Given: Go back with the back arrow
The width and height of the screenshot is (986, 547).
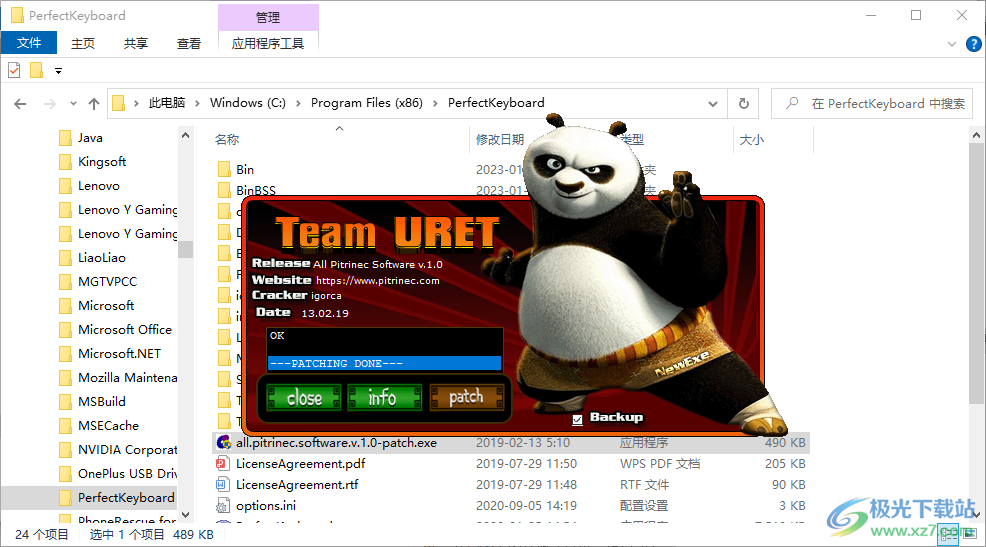Looking at the screenshot, I should point(20,104).
